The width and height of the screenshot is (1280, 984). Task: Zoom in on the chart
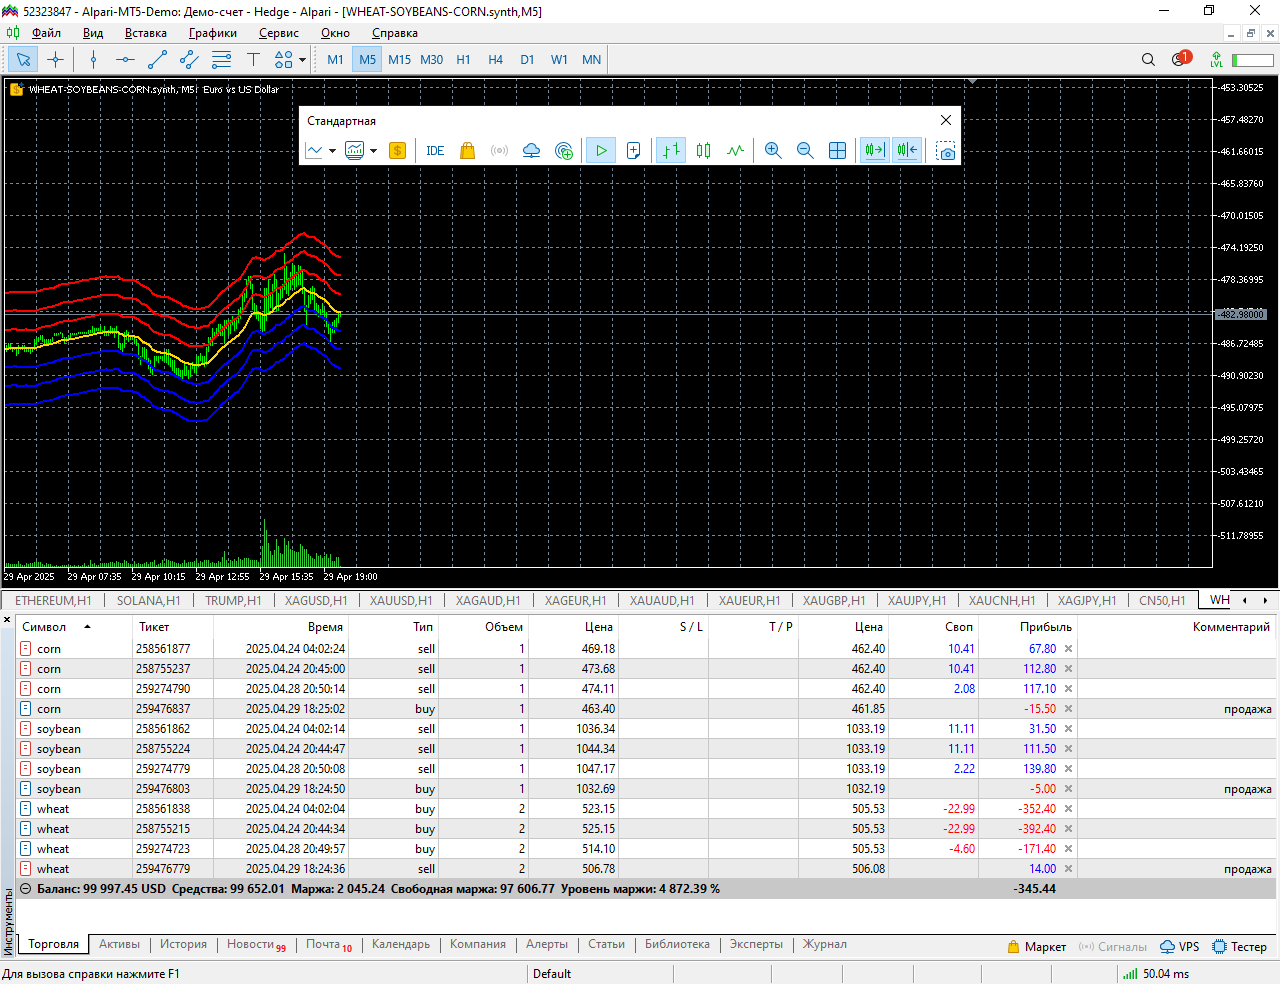[773, 151]
